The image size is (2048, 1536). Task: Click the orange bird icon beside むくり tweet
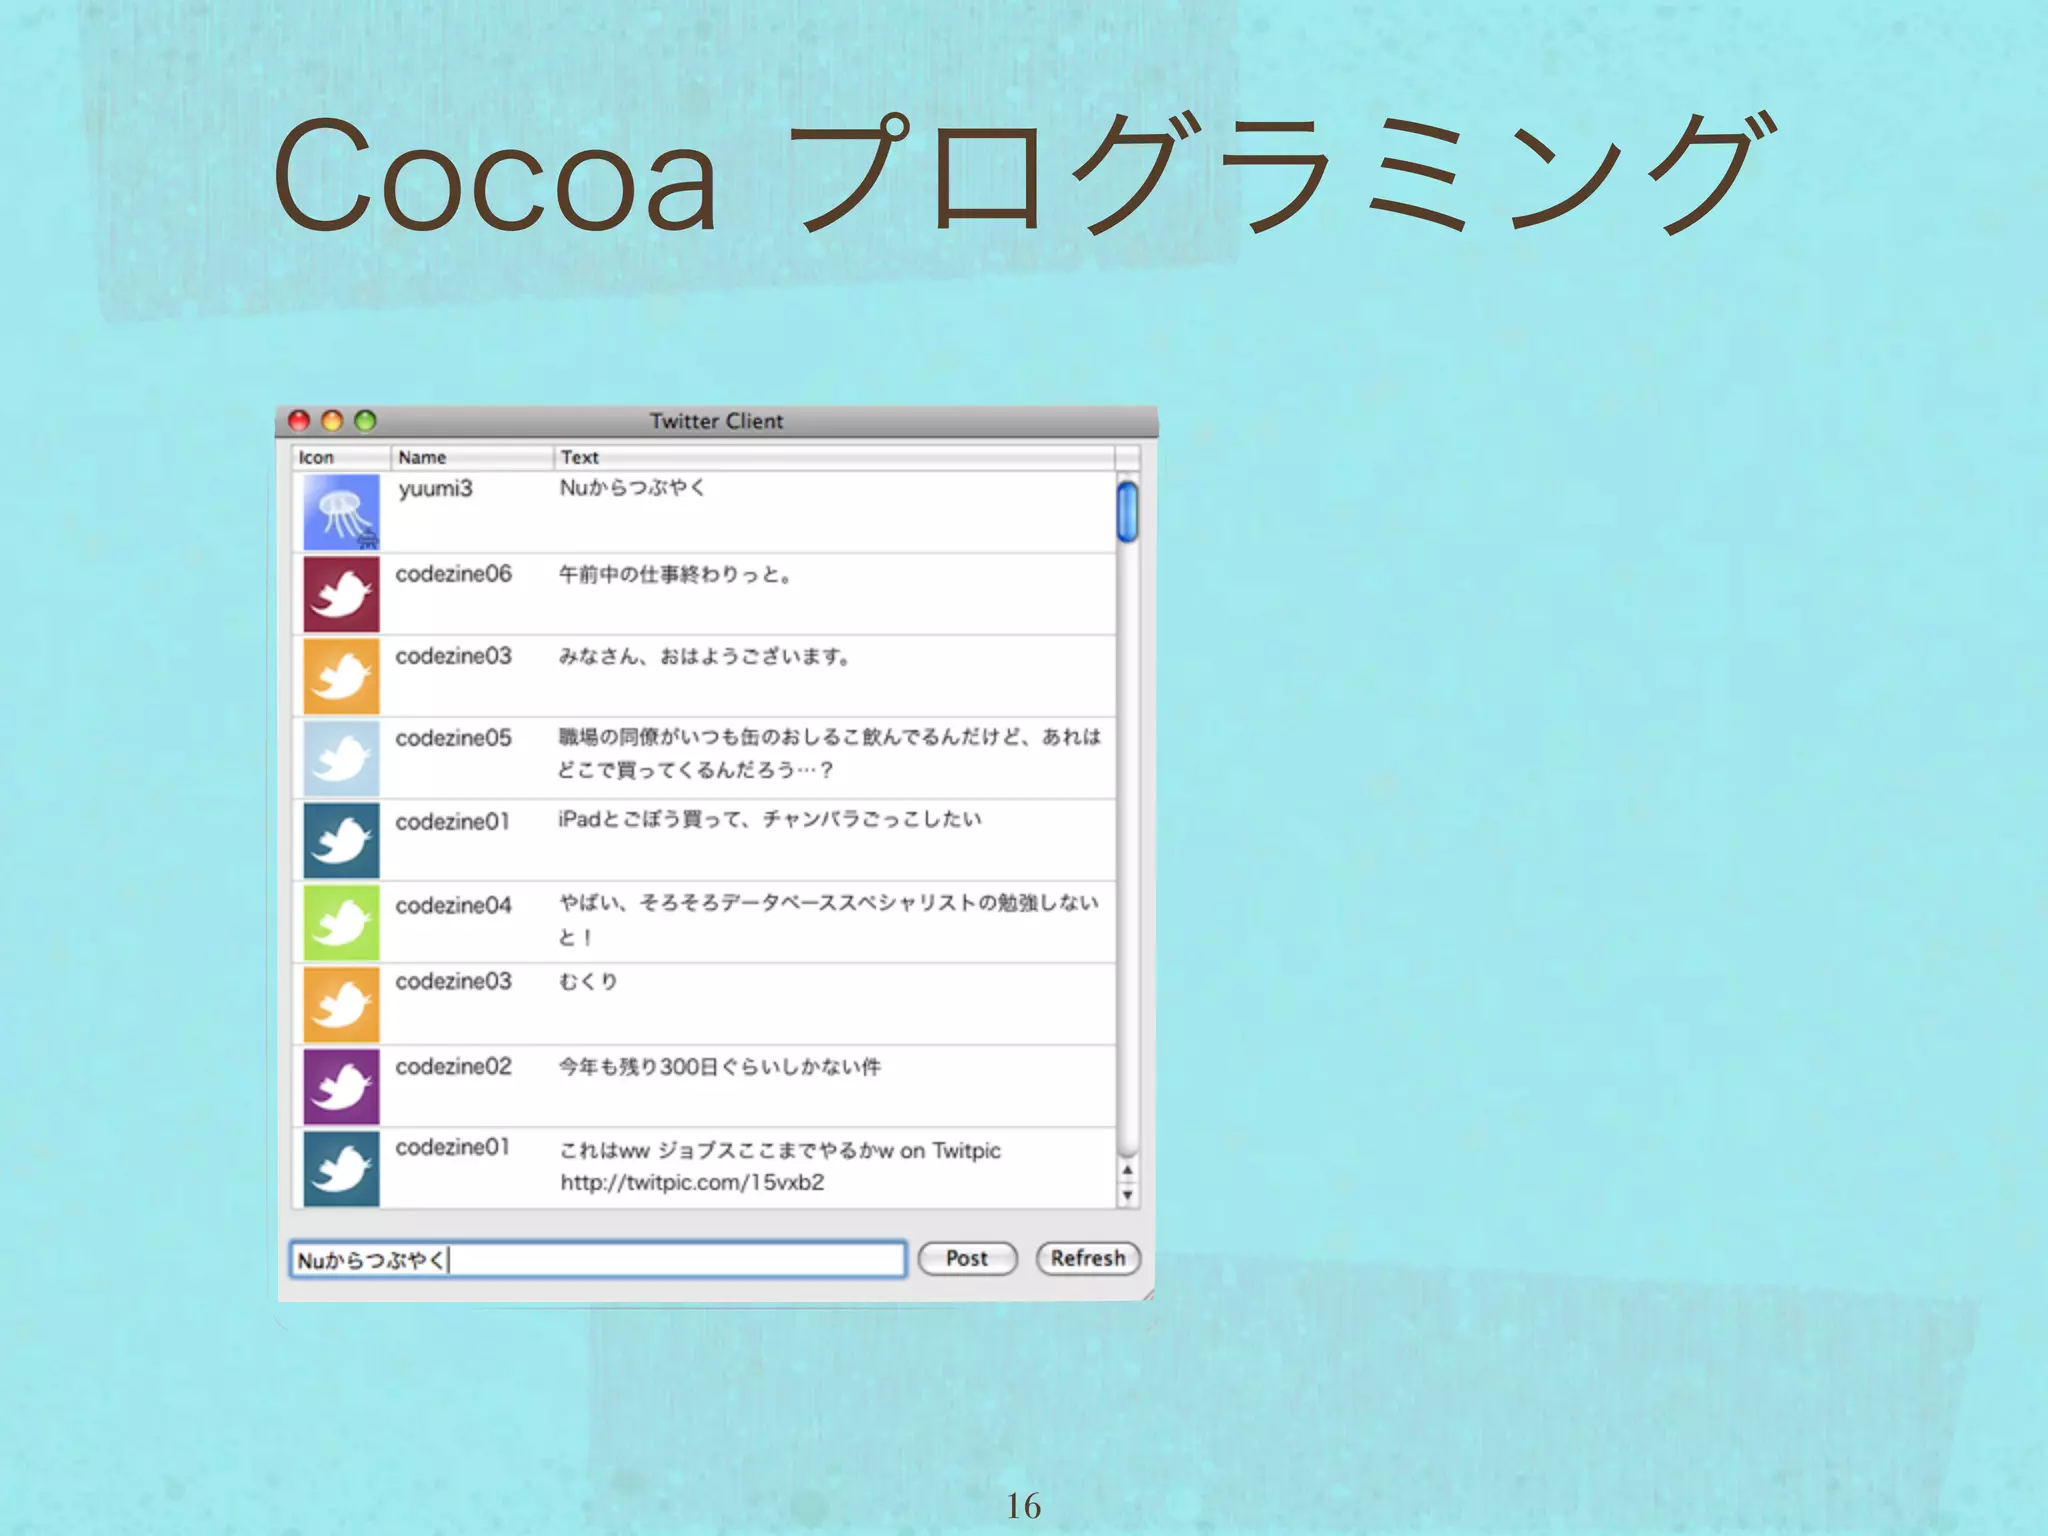(x=341, y=1004)
